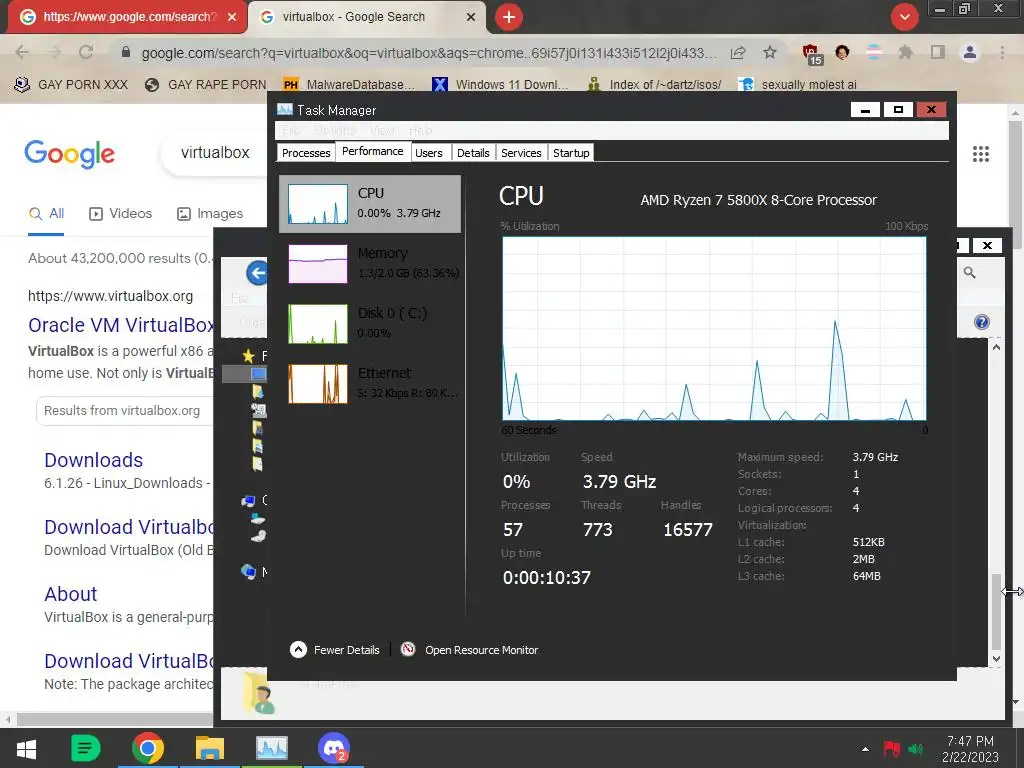Click the CPU utilization graph area
The image size is (1024, 768).
tap(714, 328)
